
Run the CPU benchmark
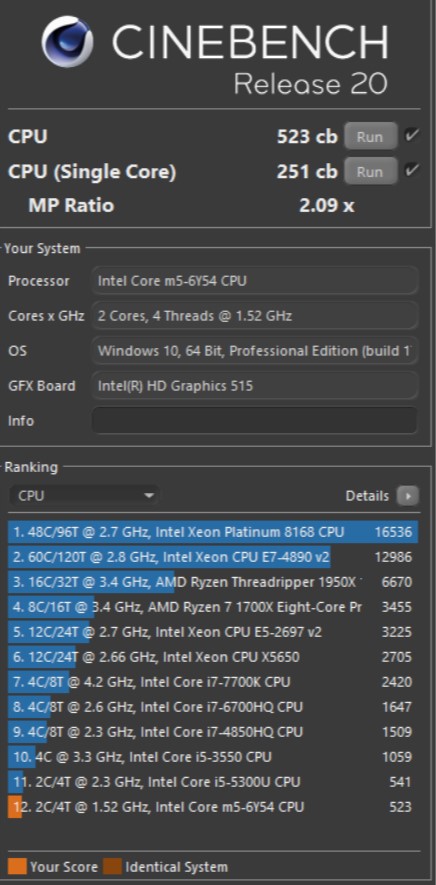(x=370, y=137)
